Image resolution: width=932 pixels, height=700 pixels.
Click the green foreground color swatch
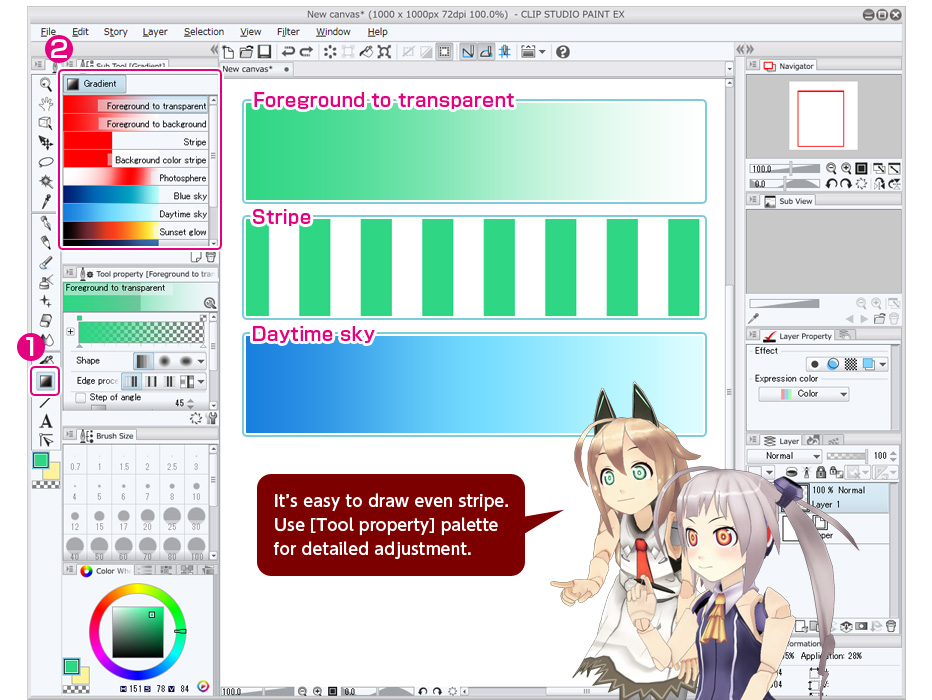pyautogui.click(x=41, y=460)
